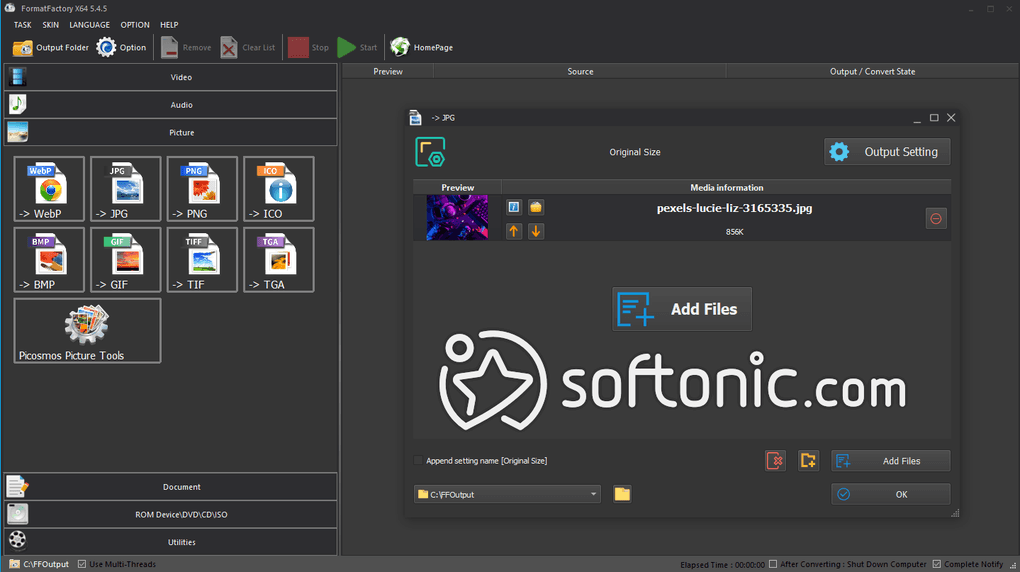Choose the -> PNG format icon

point(202,189)
